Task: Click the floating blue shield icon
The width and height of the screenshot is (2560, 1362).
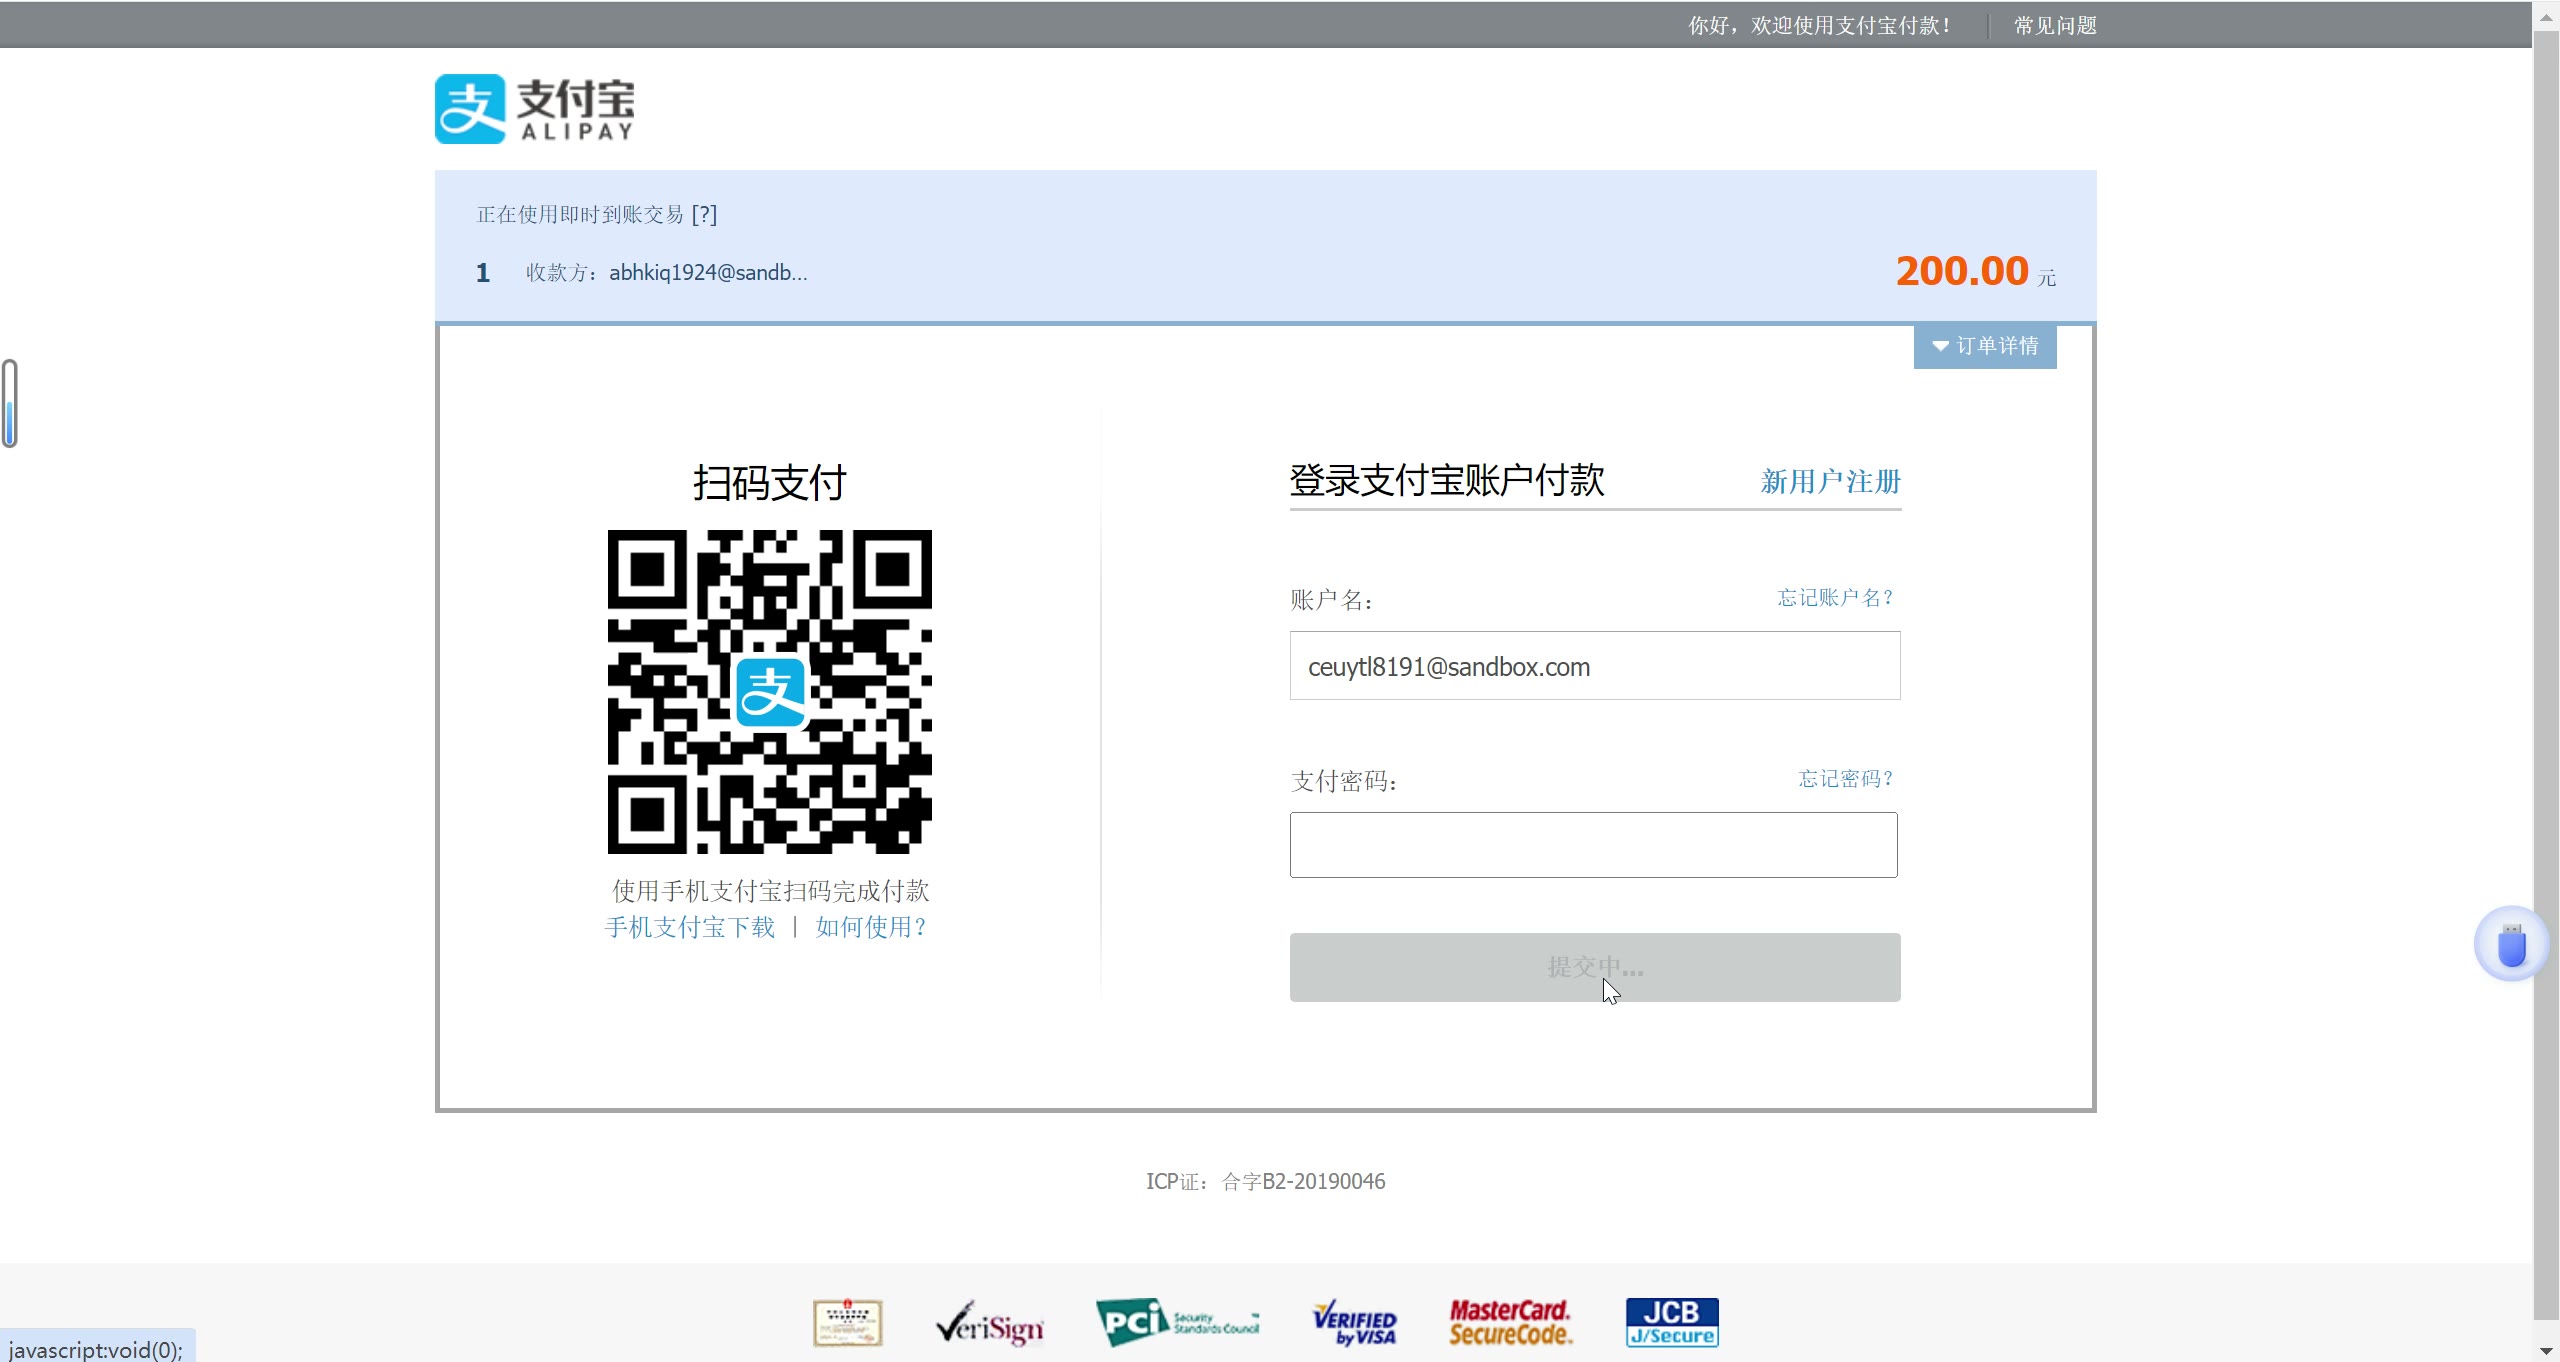Action: 2511,944
